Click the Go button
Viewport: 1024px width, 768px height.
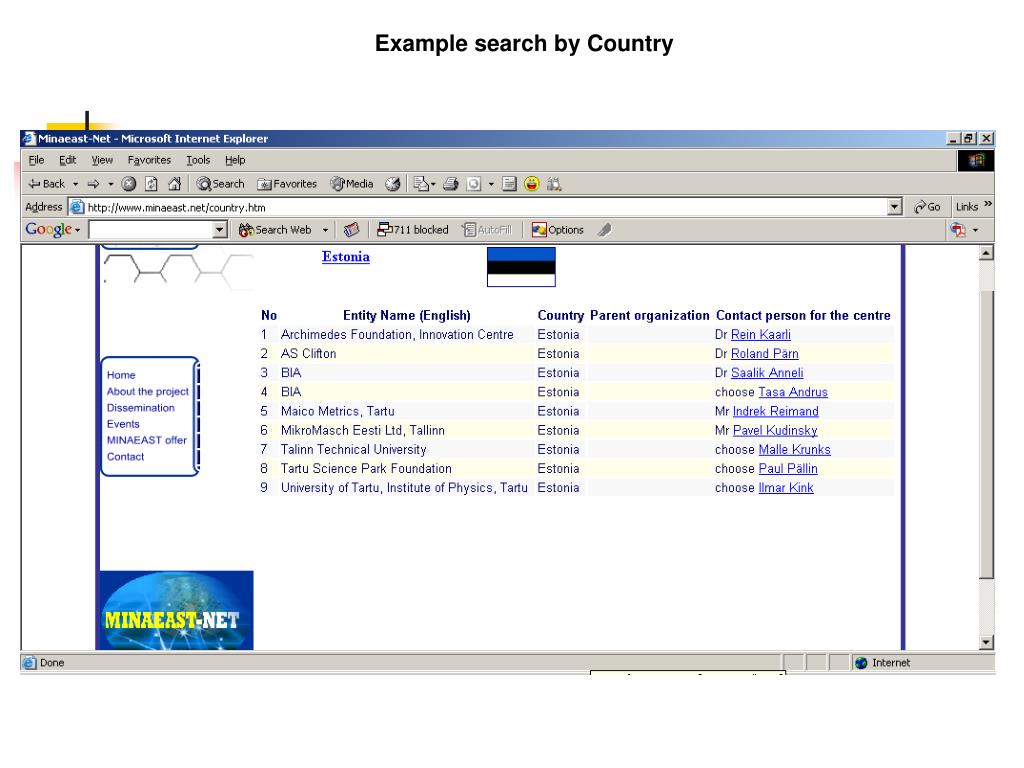tap(927, 207)
